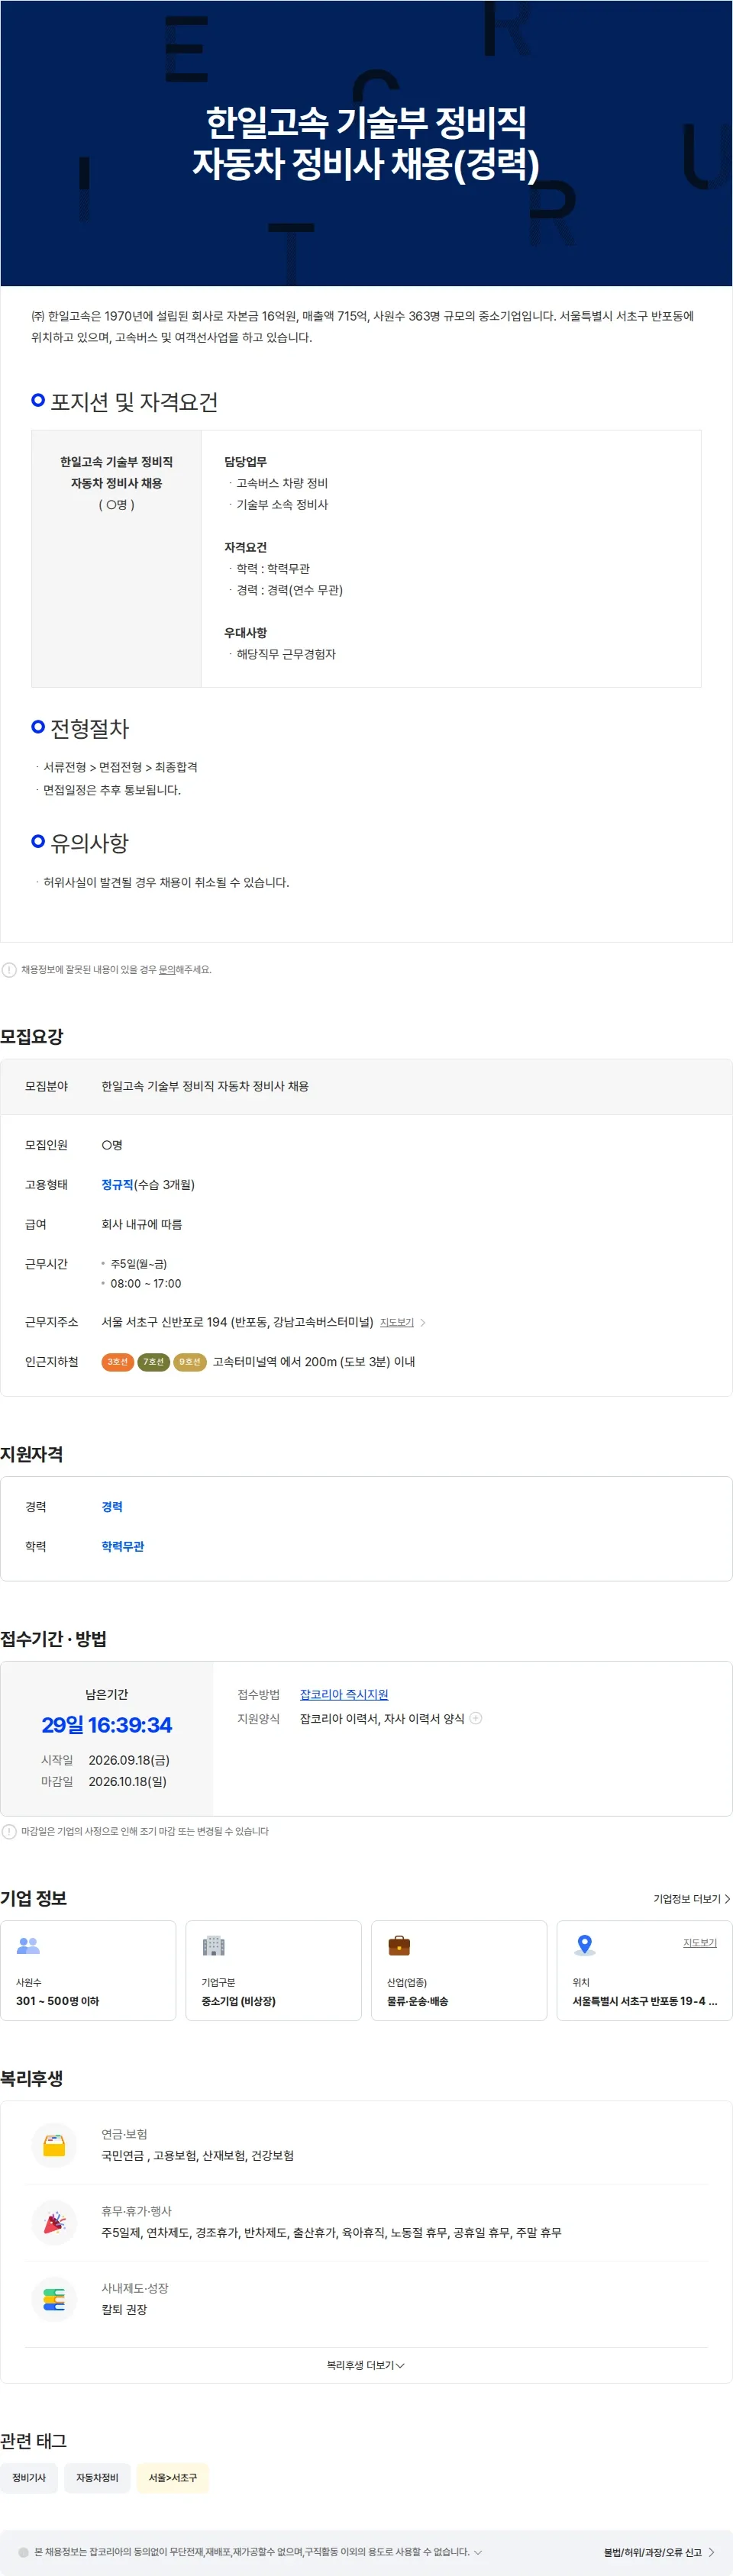The width and height of the screenshot is (733, 2576).
Task: Click the 사내제도·성장 books icon
Action: (x=55, y=2299)
